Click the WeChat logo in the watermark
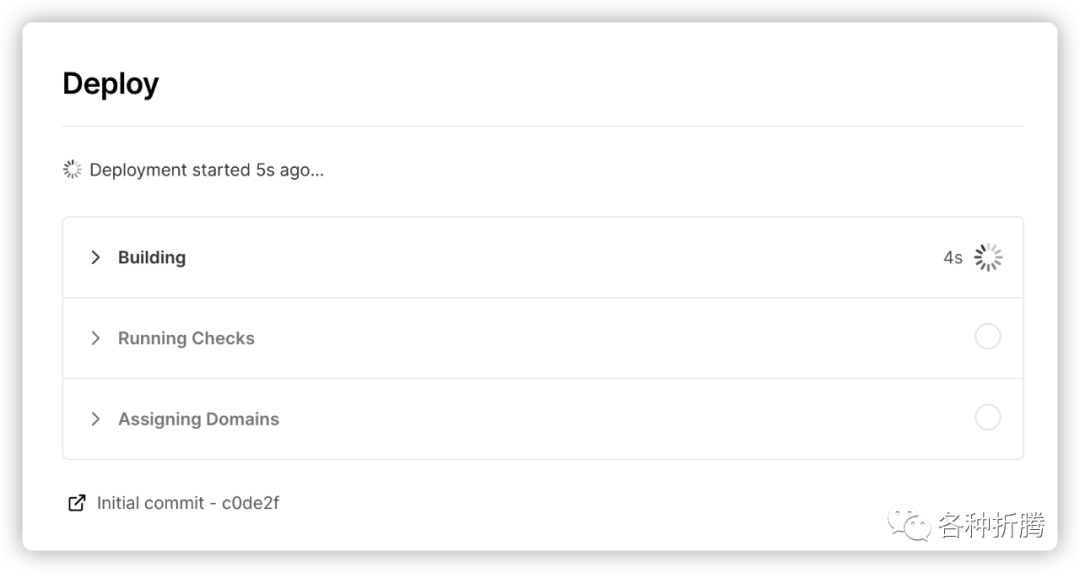Image resolution: width=1080 pixels, height=573 pixels. [x=909, y=524]
